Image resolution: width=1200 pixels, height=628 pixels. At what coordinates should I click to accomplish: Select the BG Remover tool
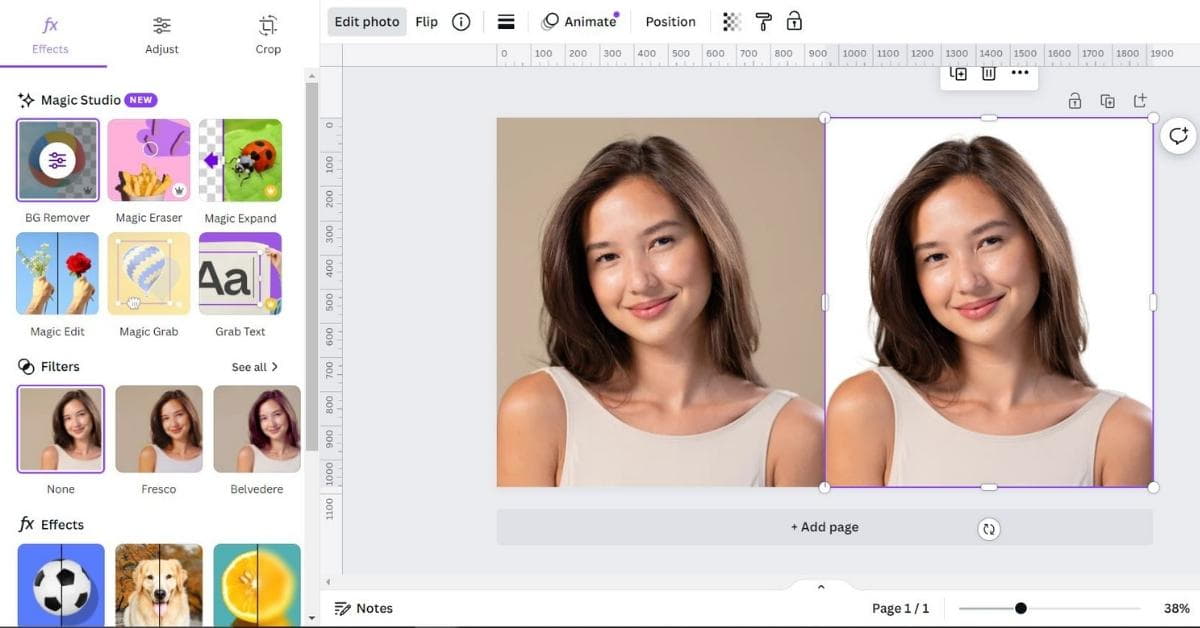coord(58,160)
